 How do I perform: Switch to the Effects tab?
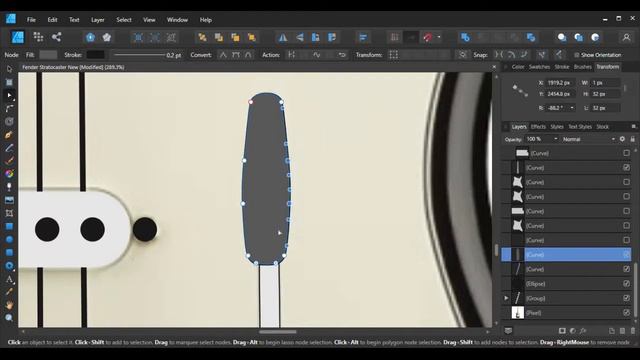click(x=538, y=127)
